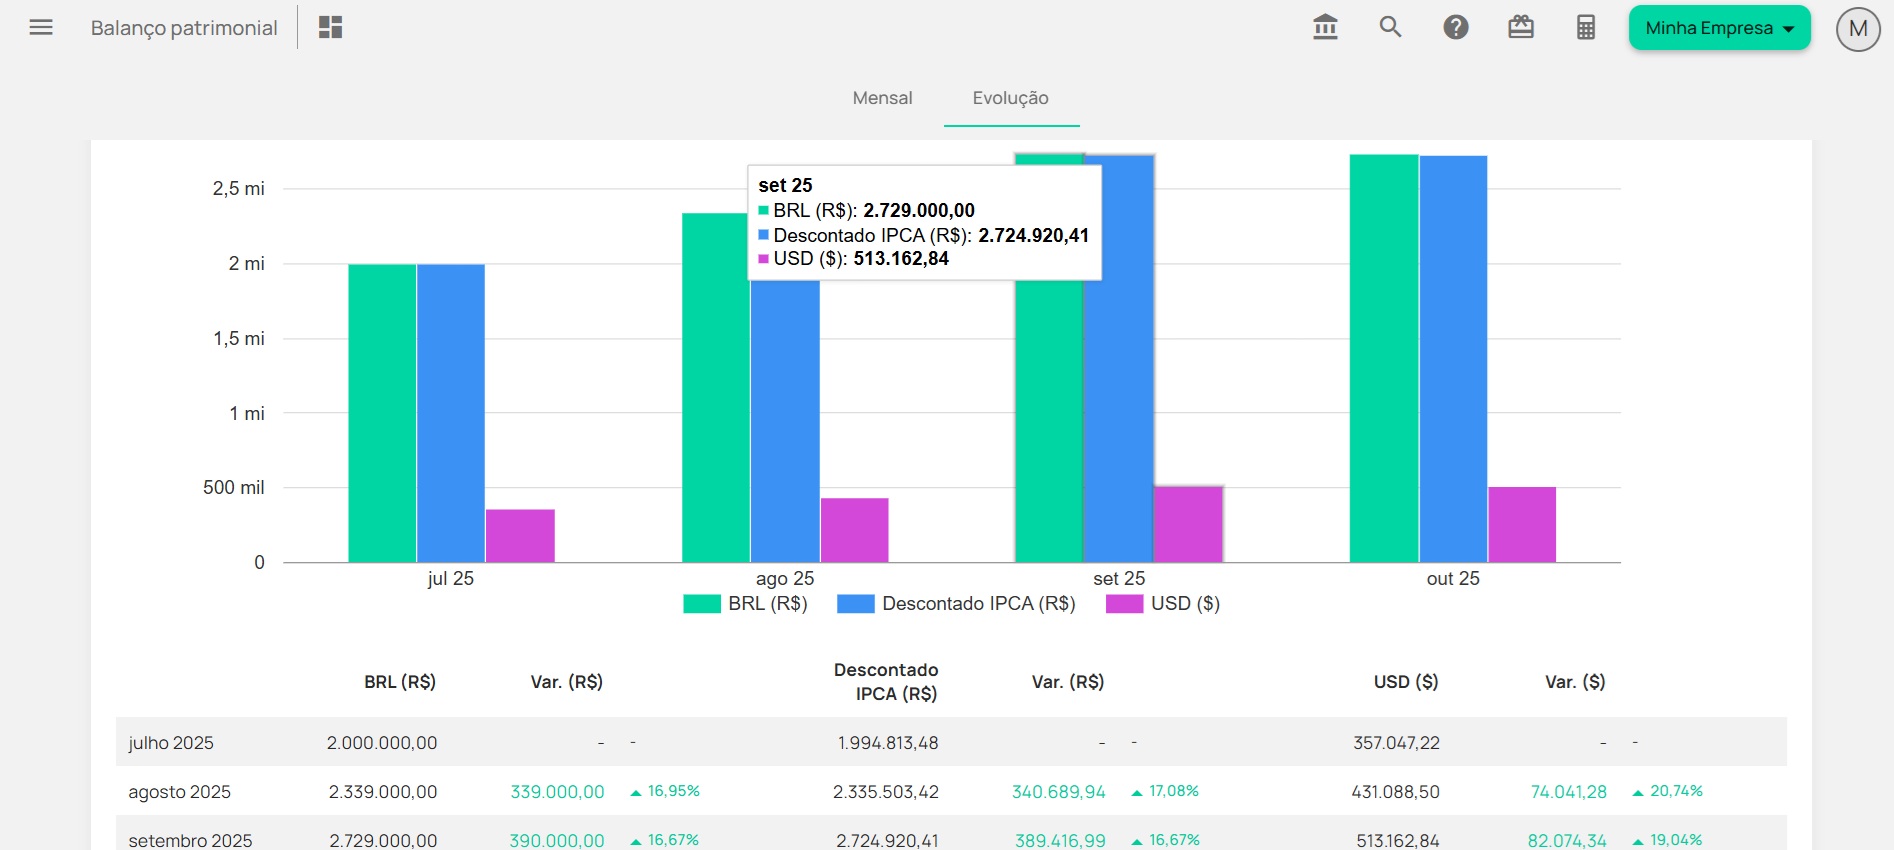Screen dimensions: 1894x850
Task: Open help question mark icon
Action: pos(1456,28)
